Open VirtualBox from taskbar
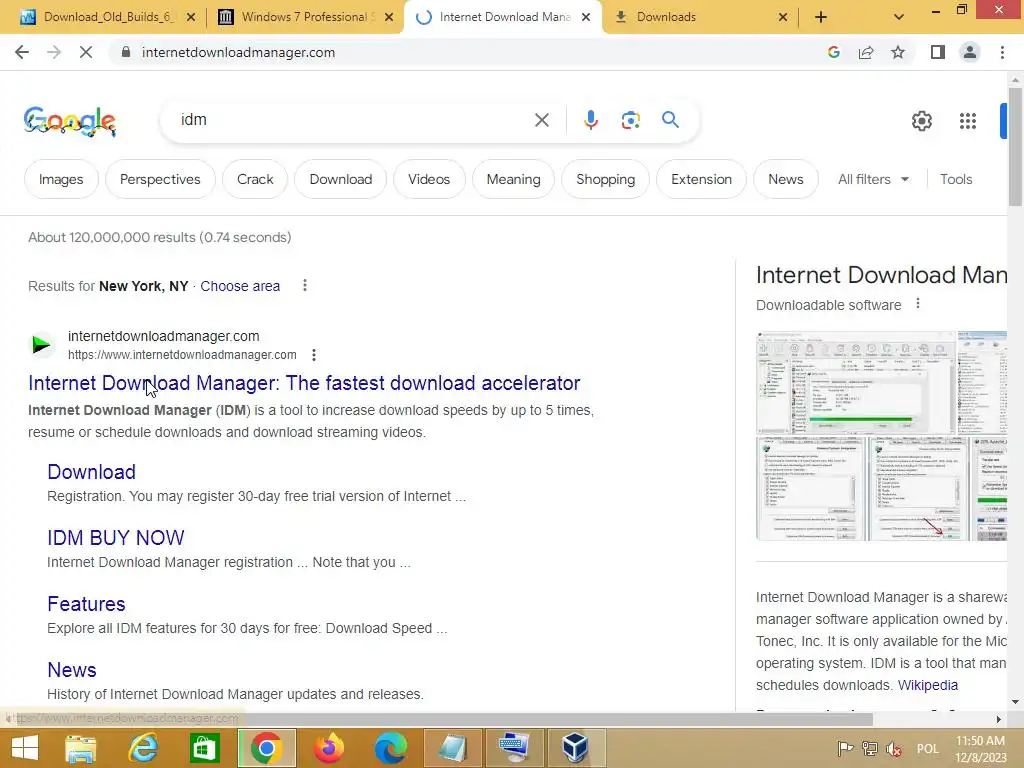 [x=575, y=748]
